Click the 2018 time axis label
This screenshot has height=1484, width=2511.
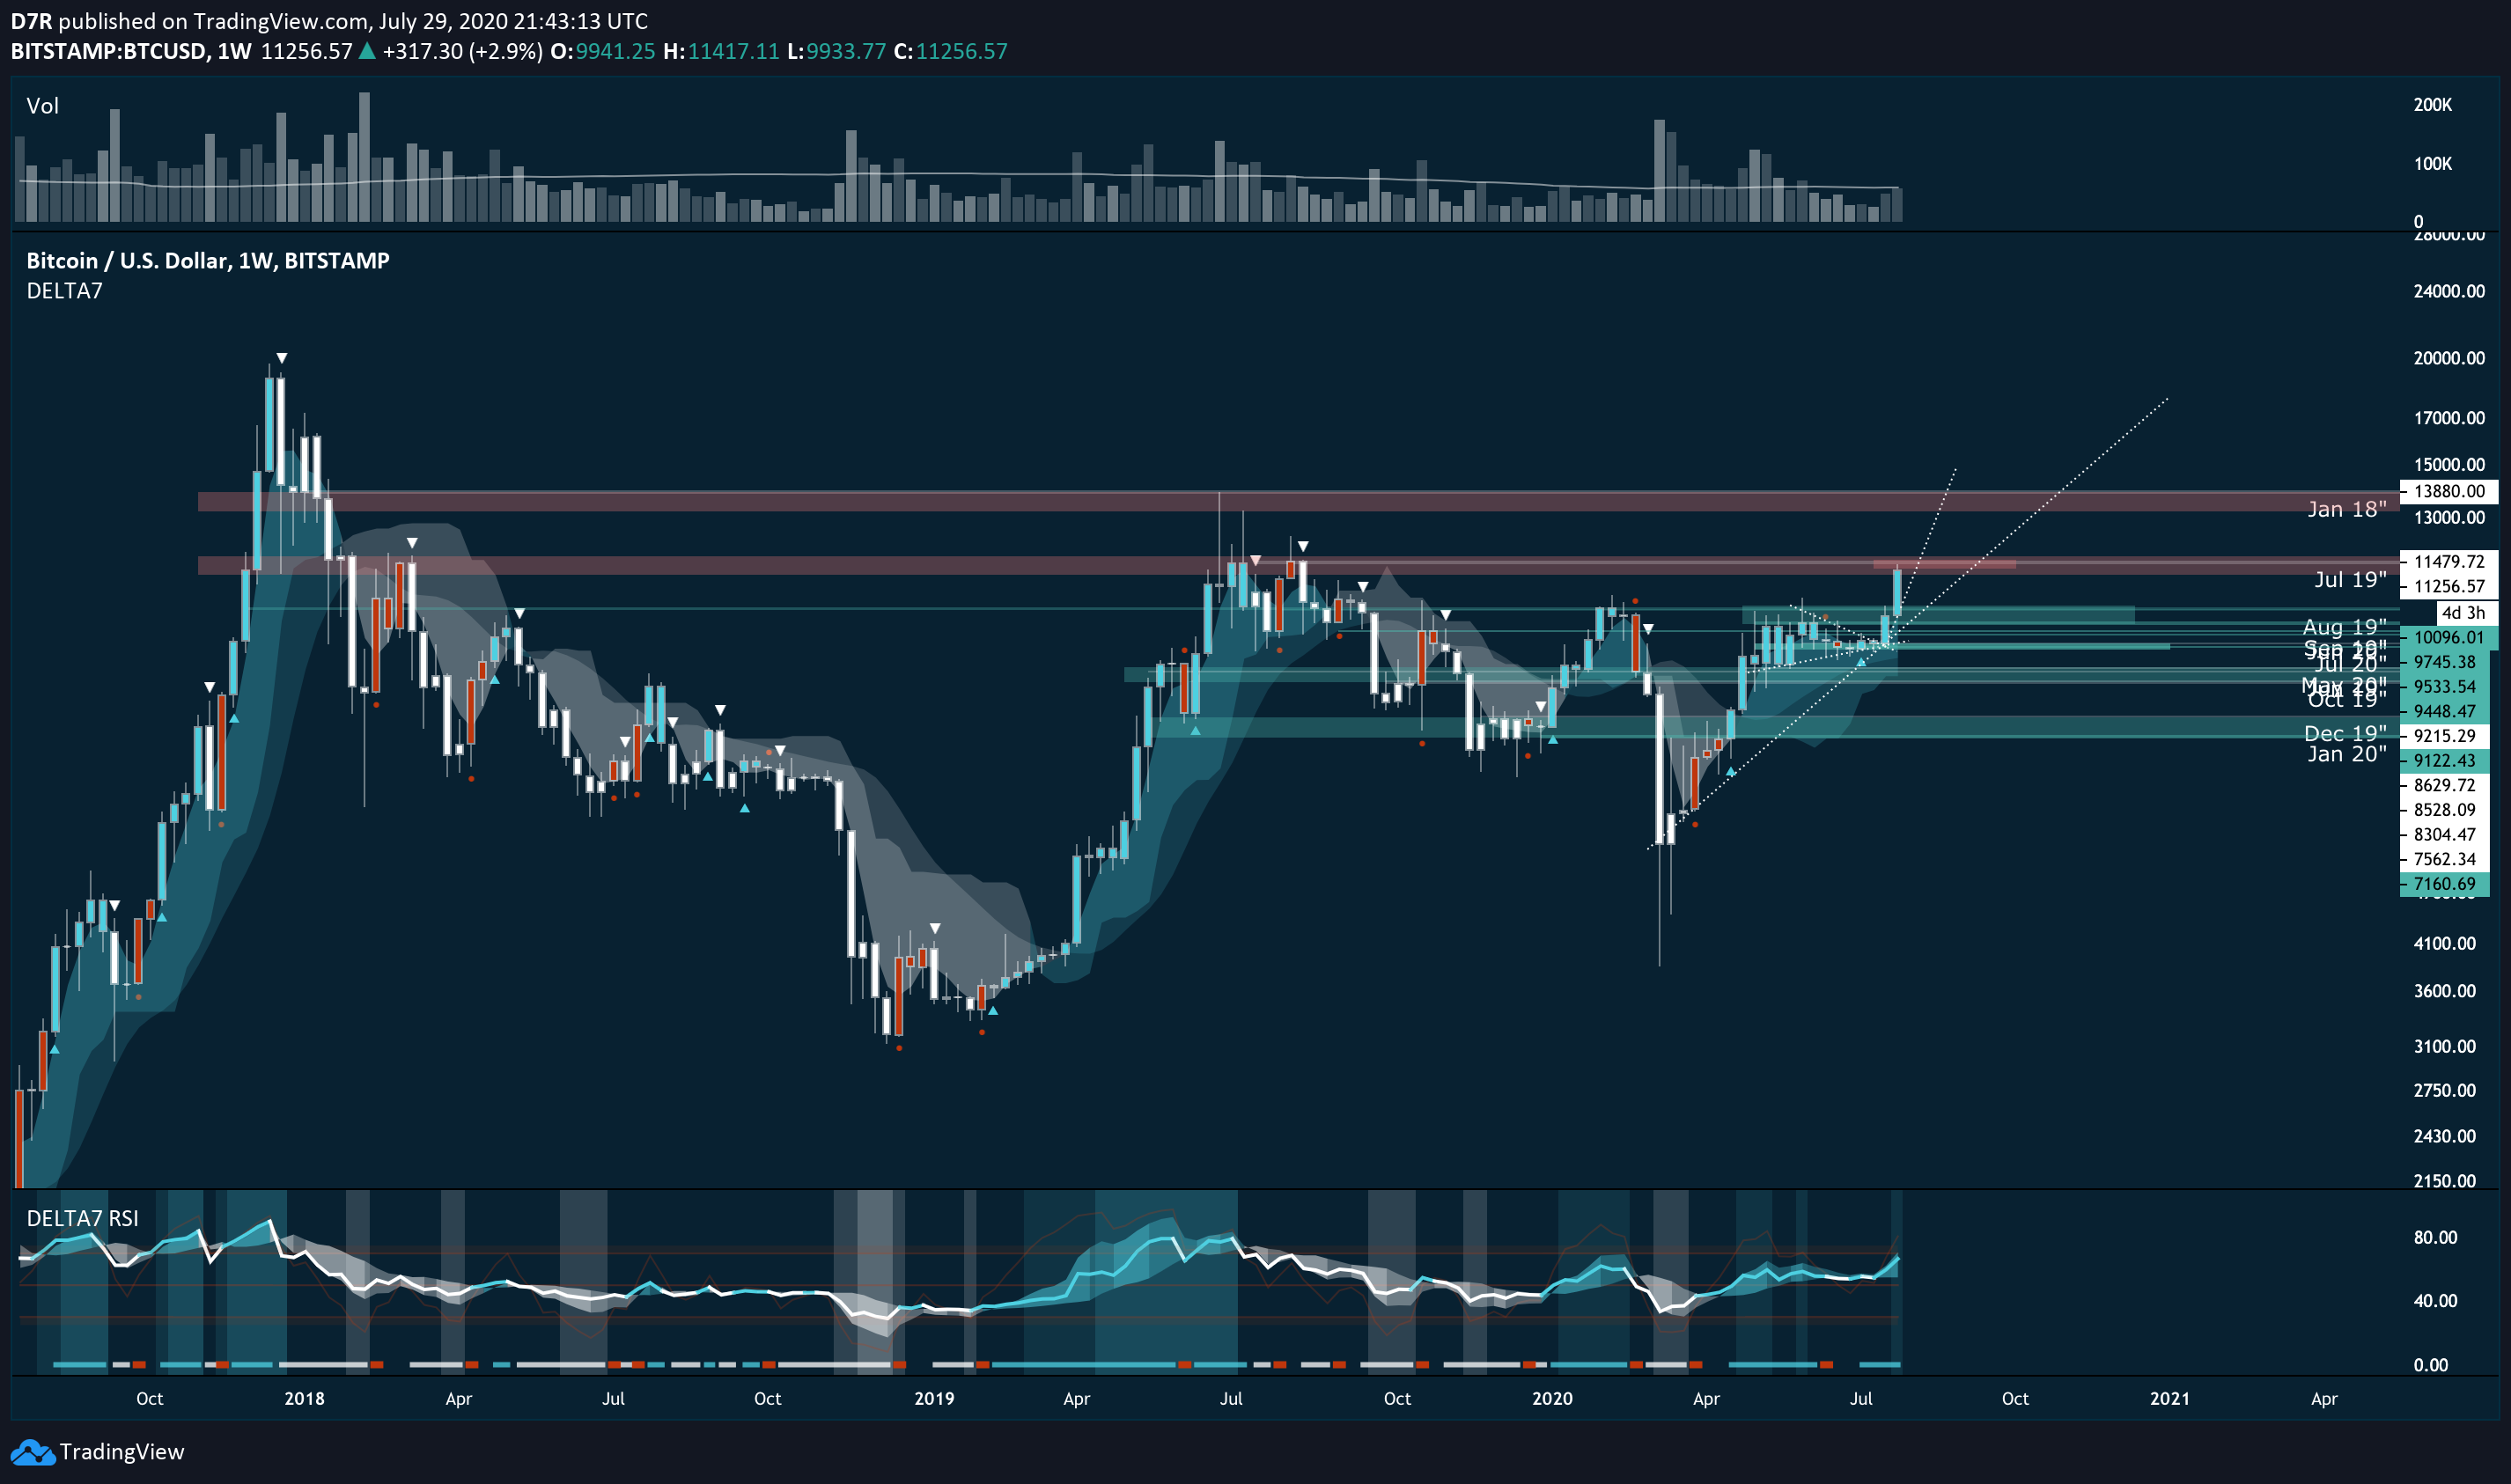point(304,1399)
